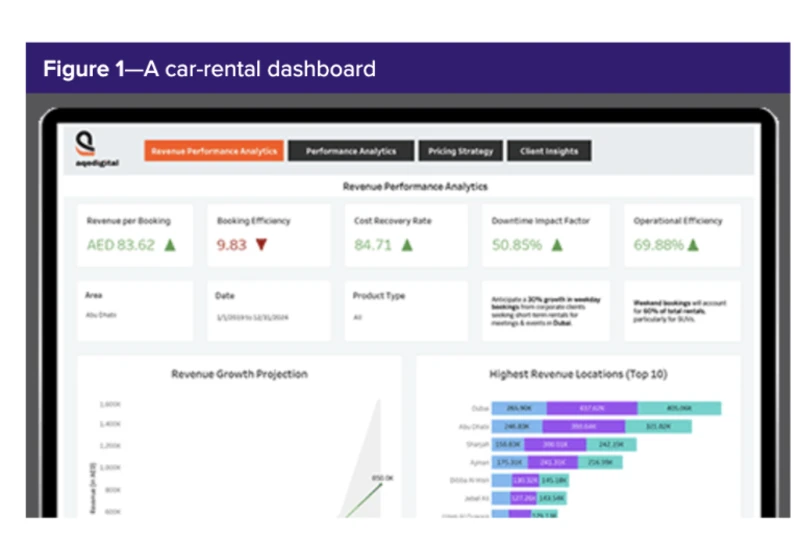Screen dimensions: 800x560
Task: Select the 84.71 Cost Recovery value
Action: click(373, 245)
